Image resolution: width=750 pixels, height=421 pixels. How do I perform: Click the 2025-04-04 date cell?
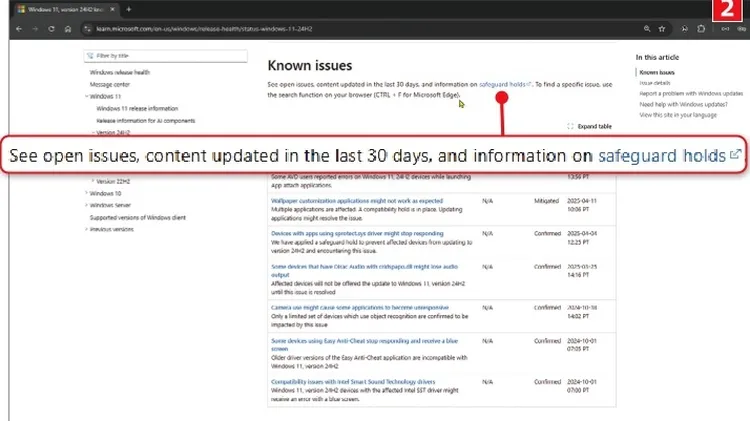tap(582, 238)
